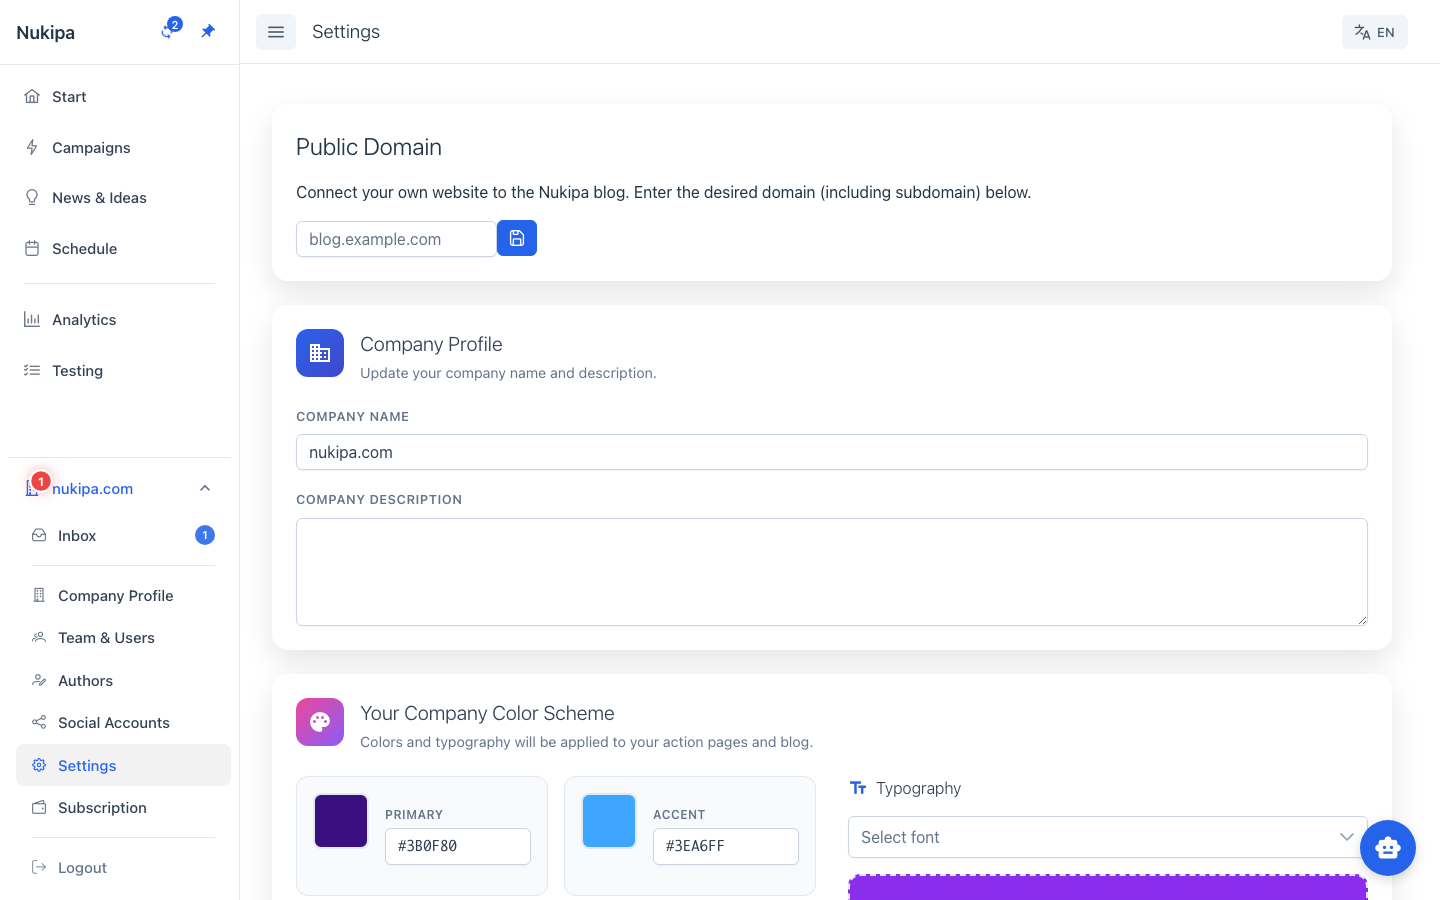This screenshot has height=900, width=1440.
Task: Click the Typography Tt icon
Action: 858,787
